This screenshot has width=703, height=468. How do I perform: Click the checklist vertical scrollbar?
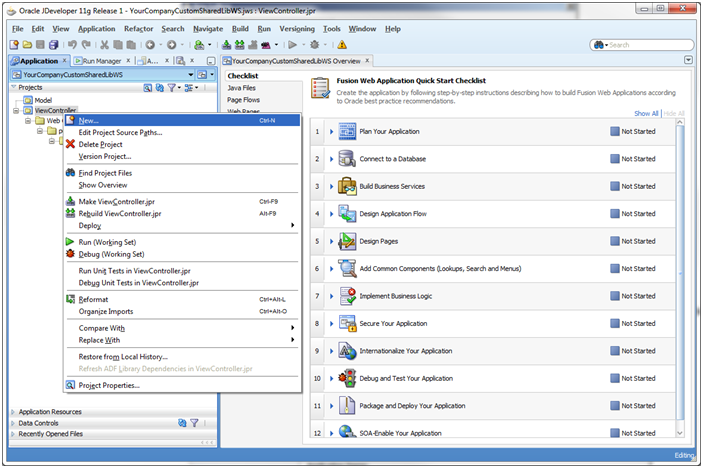coord(680,273)
